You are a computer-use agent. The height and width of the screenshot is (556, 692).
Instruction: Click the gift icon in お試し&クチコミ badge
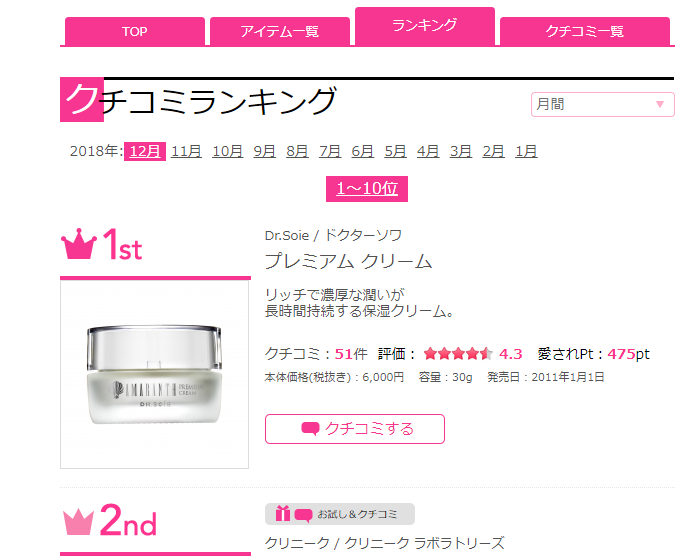[282, 514]
